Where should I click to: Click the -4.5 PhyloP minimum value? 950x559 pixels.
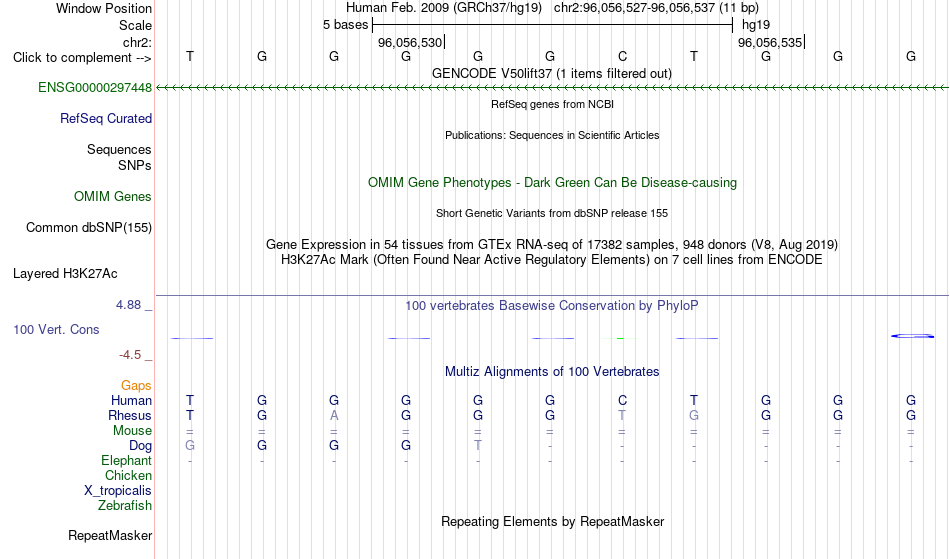[x=130, y=355]
